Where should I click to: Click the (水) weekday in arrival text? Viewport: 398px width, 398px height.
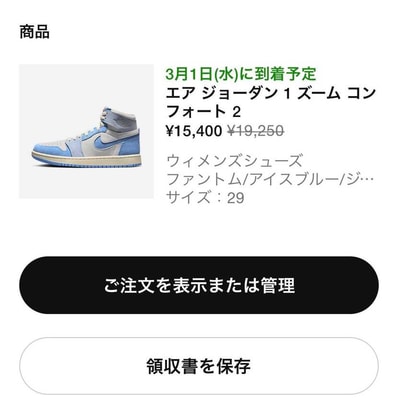coord(225,74)
